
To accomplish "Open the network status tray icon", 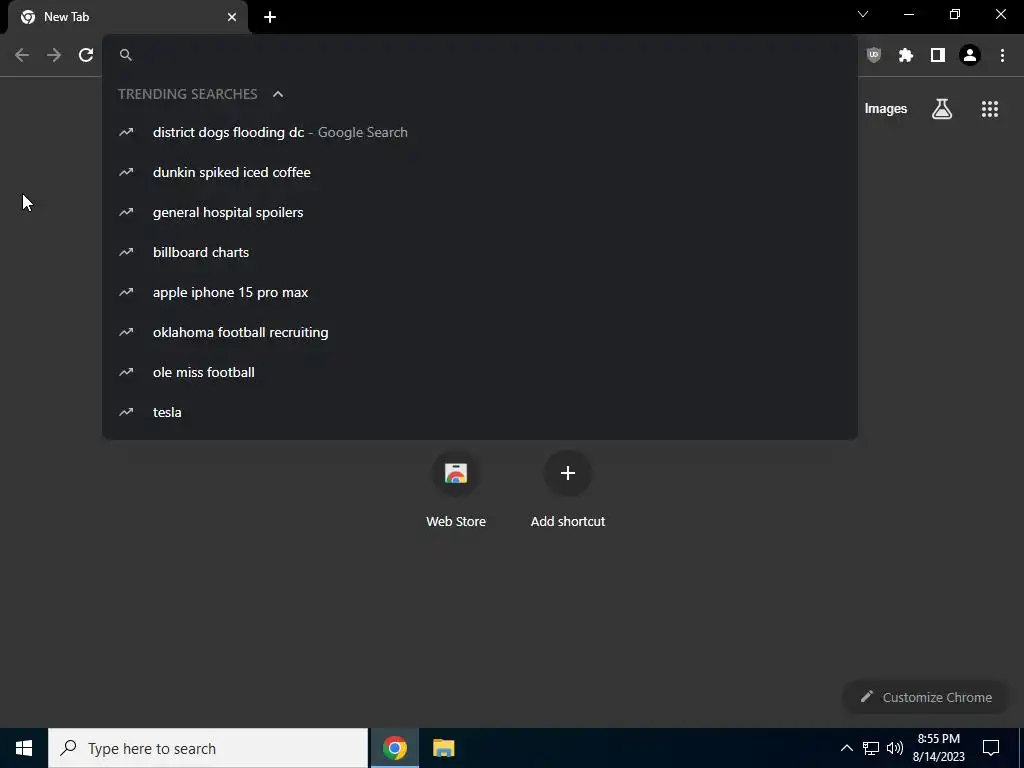I will [871, 748].
